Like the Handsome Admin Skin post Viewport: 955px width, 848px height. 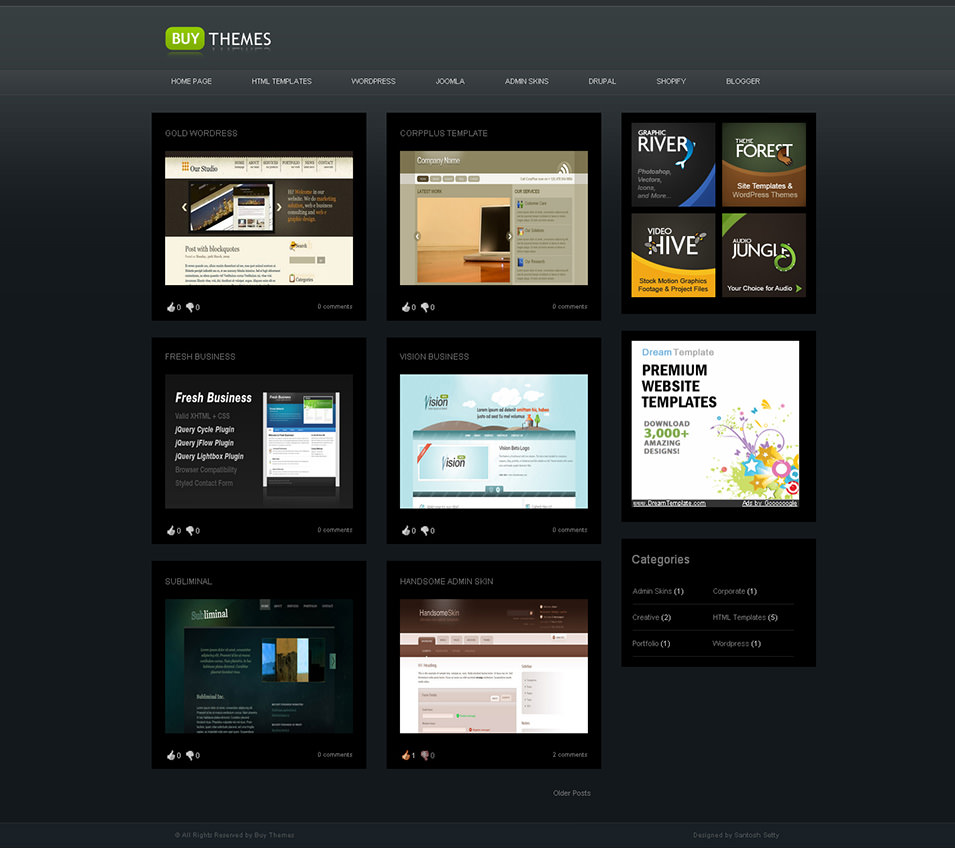point(406,755)
